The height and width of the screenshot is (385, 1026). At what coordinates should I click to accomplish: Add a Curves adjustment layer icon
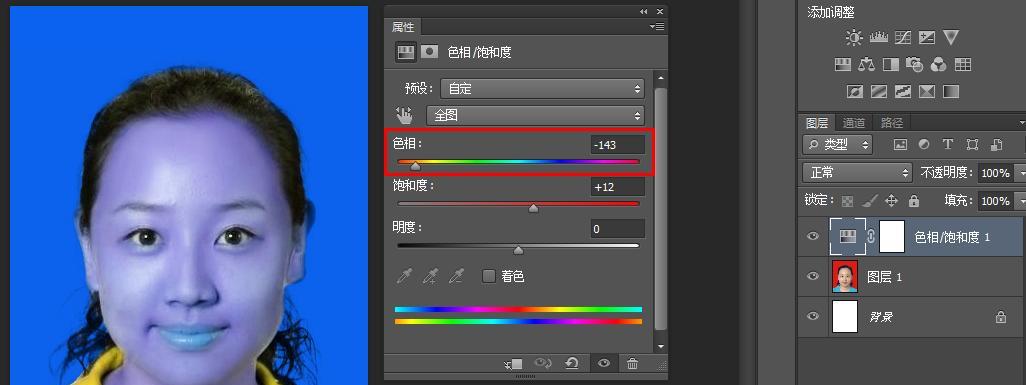(903, 37)
